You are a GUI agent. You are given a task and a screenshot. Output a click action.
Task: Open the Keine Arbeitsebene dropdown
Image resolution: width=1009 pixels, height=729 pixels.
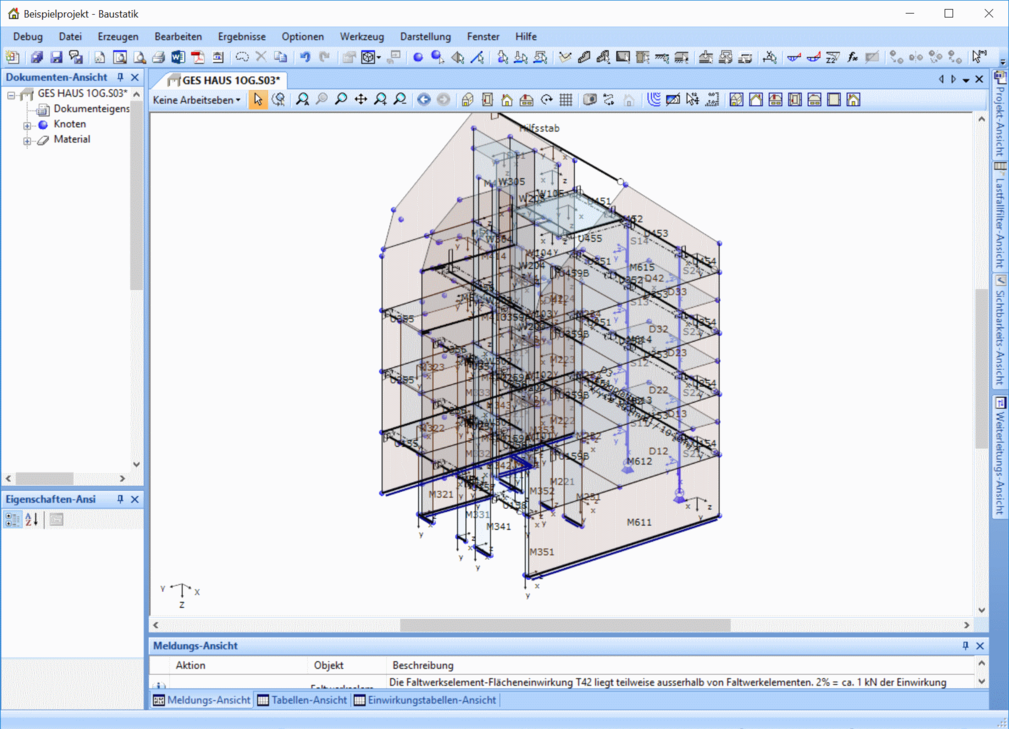point(197,100)
